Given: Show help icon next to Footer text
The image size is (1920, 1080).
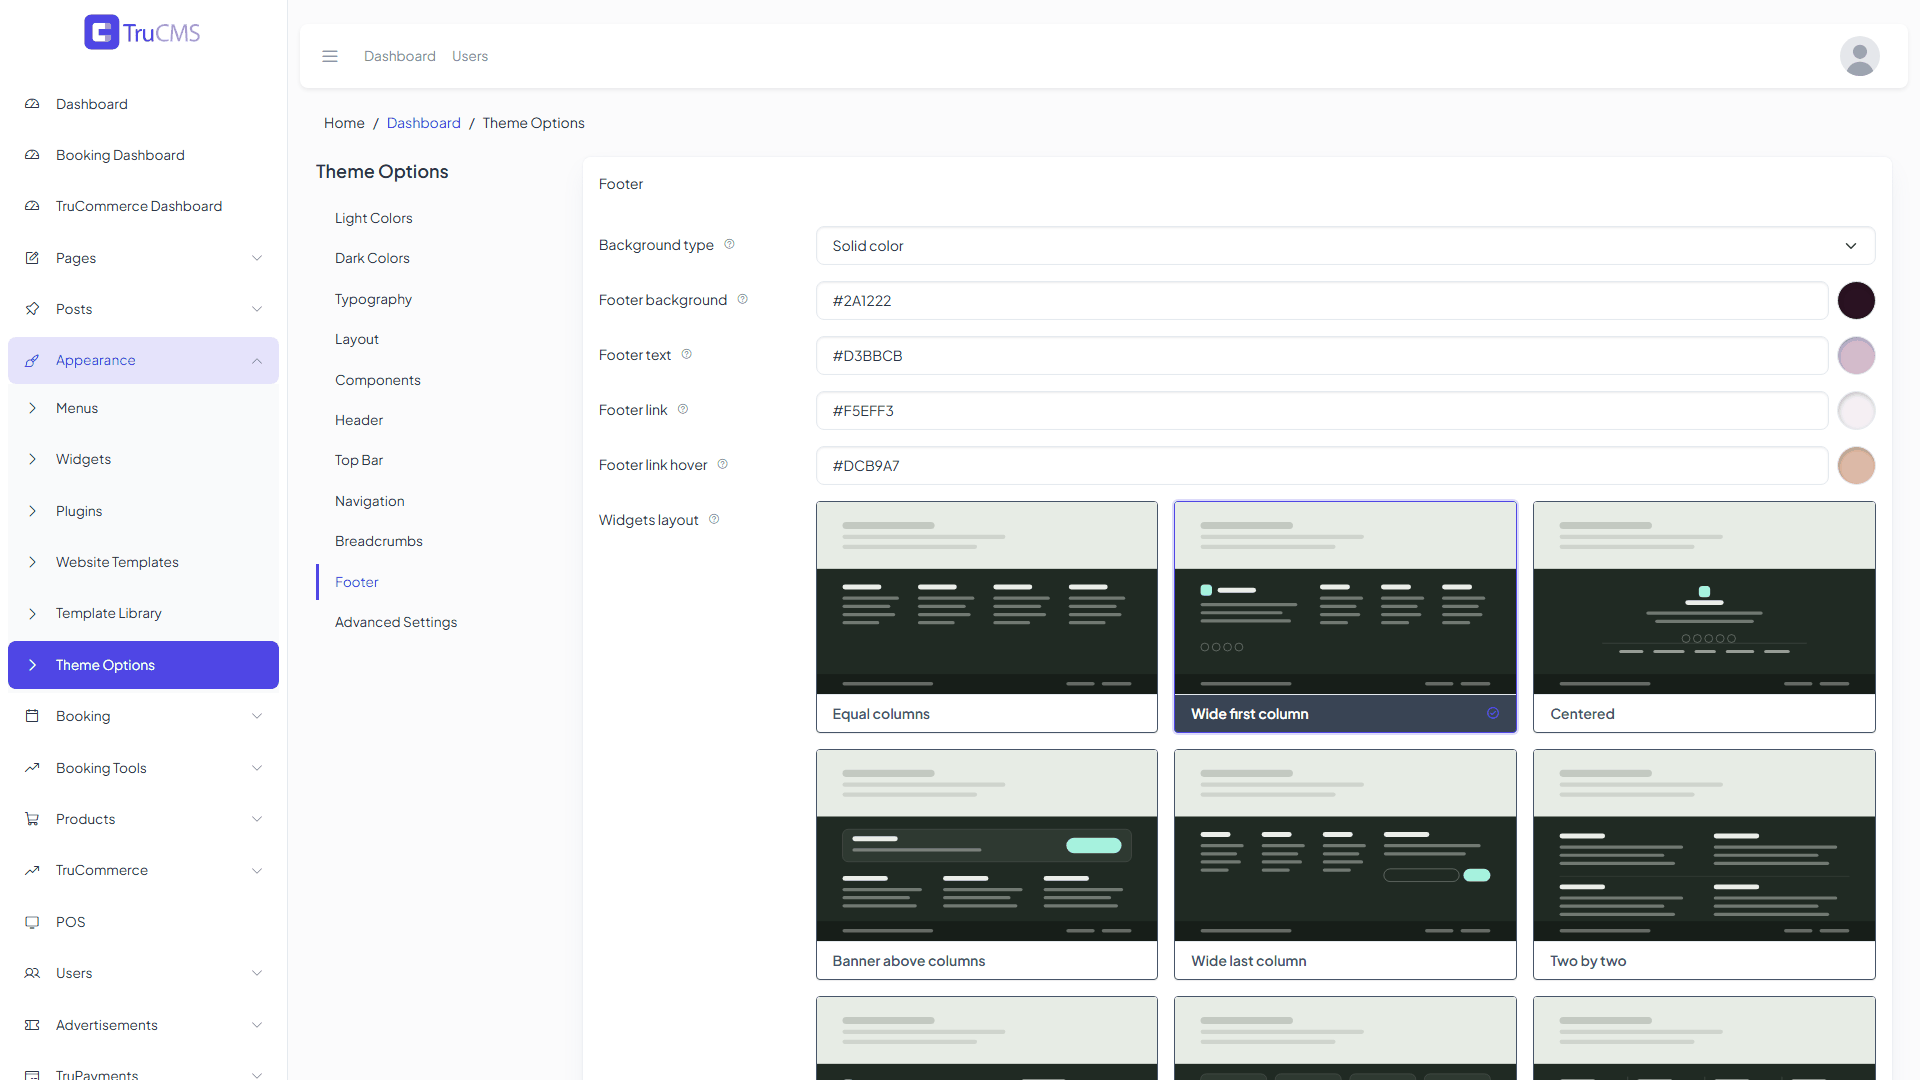Looking at the screenshot, I should click(686, 354).
